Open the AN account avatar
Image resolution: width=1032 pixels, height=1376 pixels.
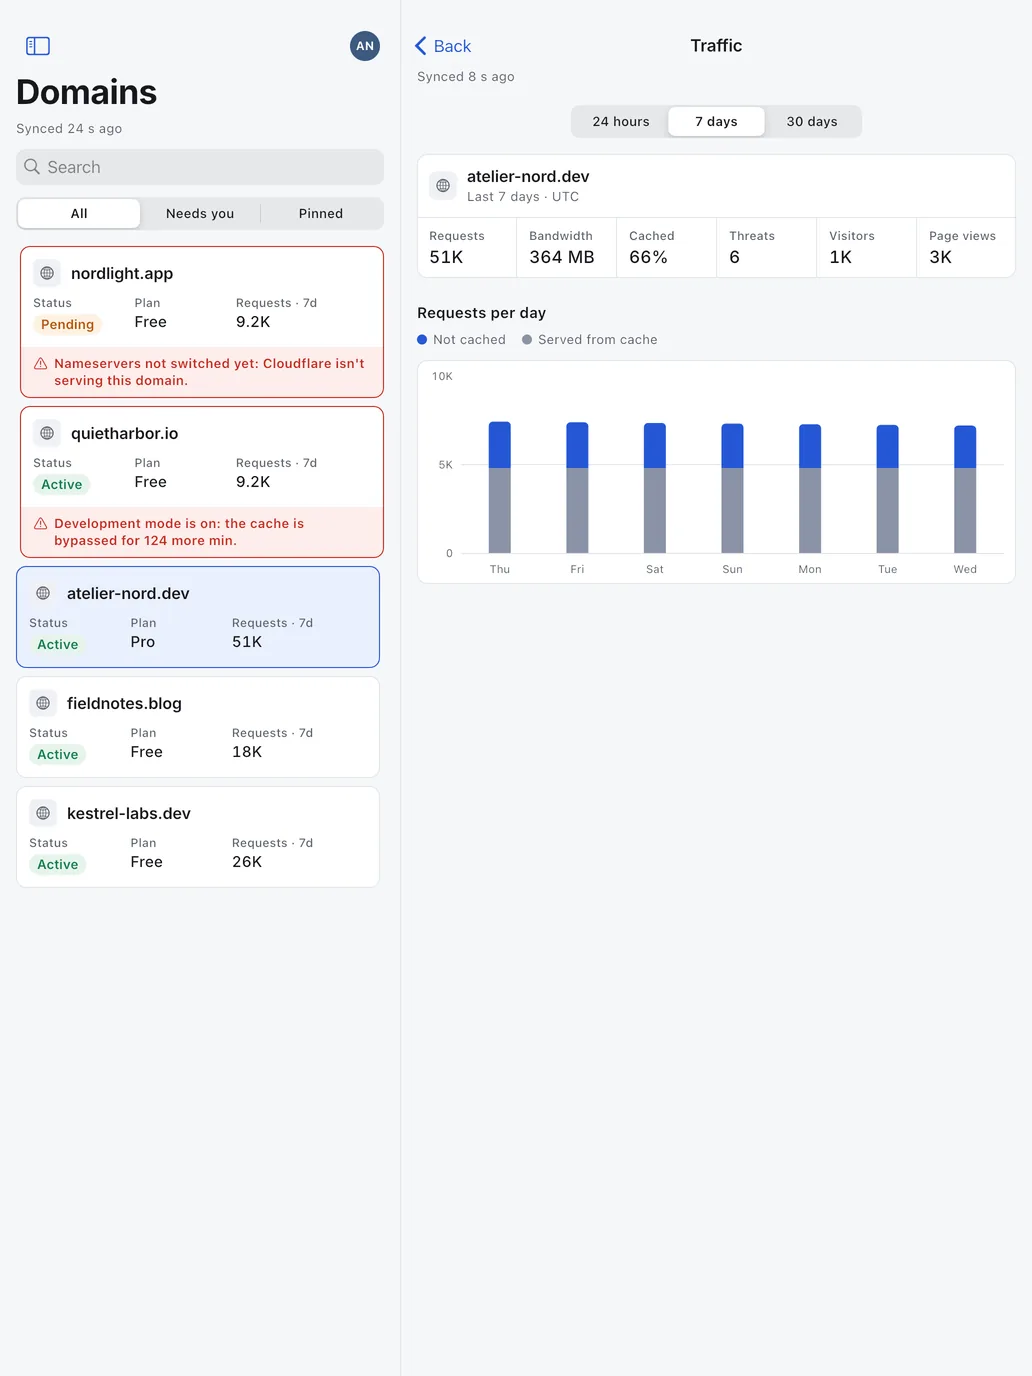point(365,46)
